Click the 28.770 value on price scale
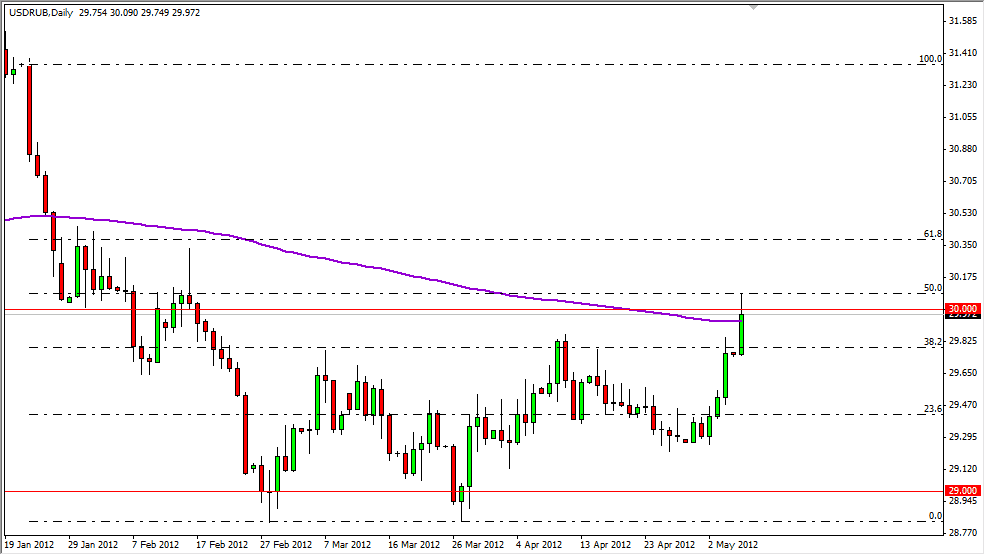This screenshot has width=985, height=555. 963,533
